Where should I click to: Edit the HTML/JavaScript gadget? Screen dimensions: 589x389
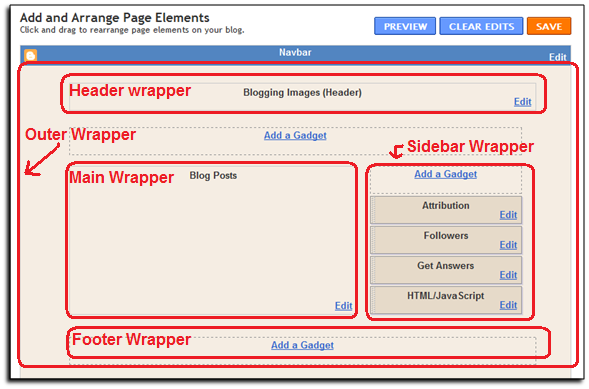click(508, 305)
